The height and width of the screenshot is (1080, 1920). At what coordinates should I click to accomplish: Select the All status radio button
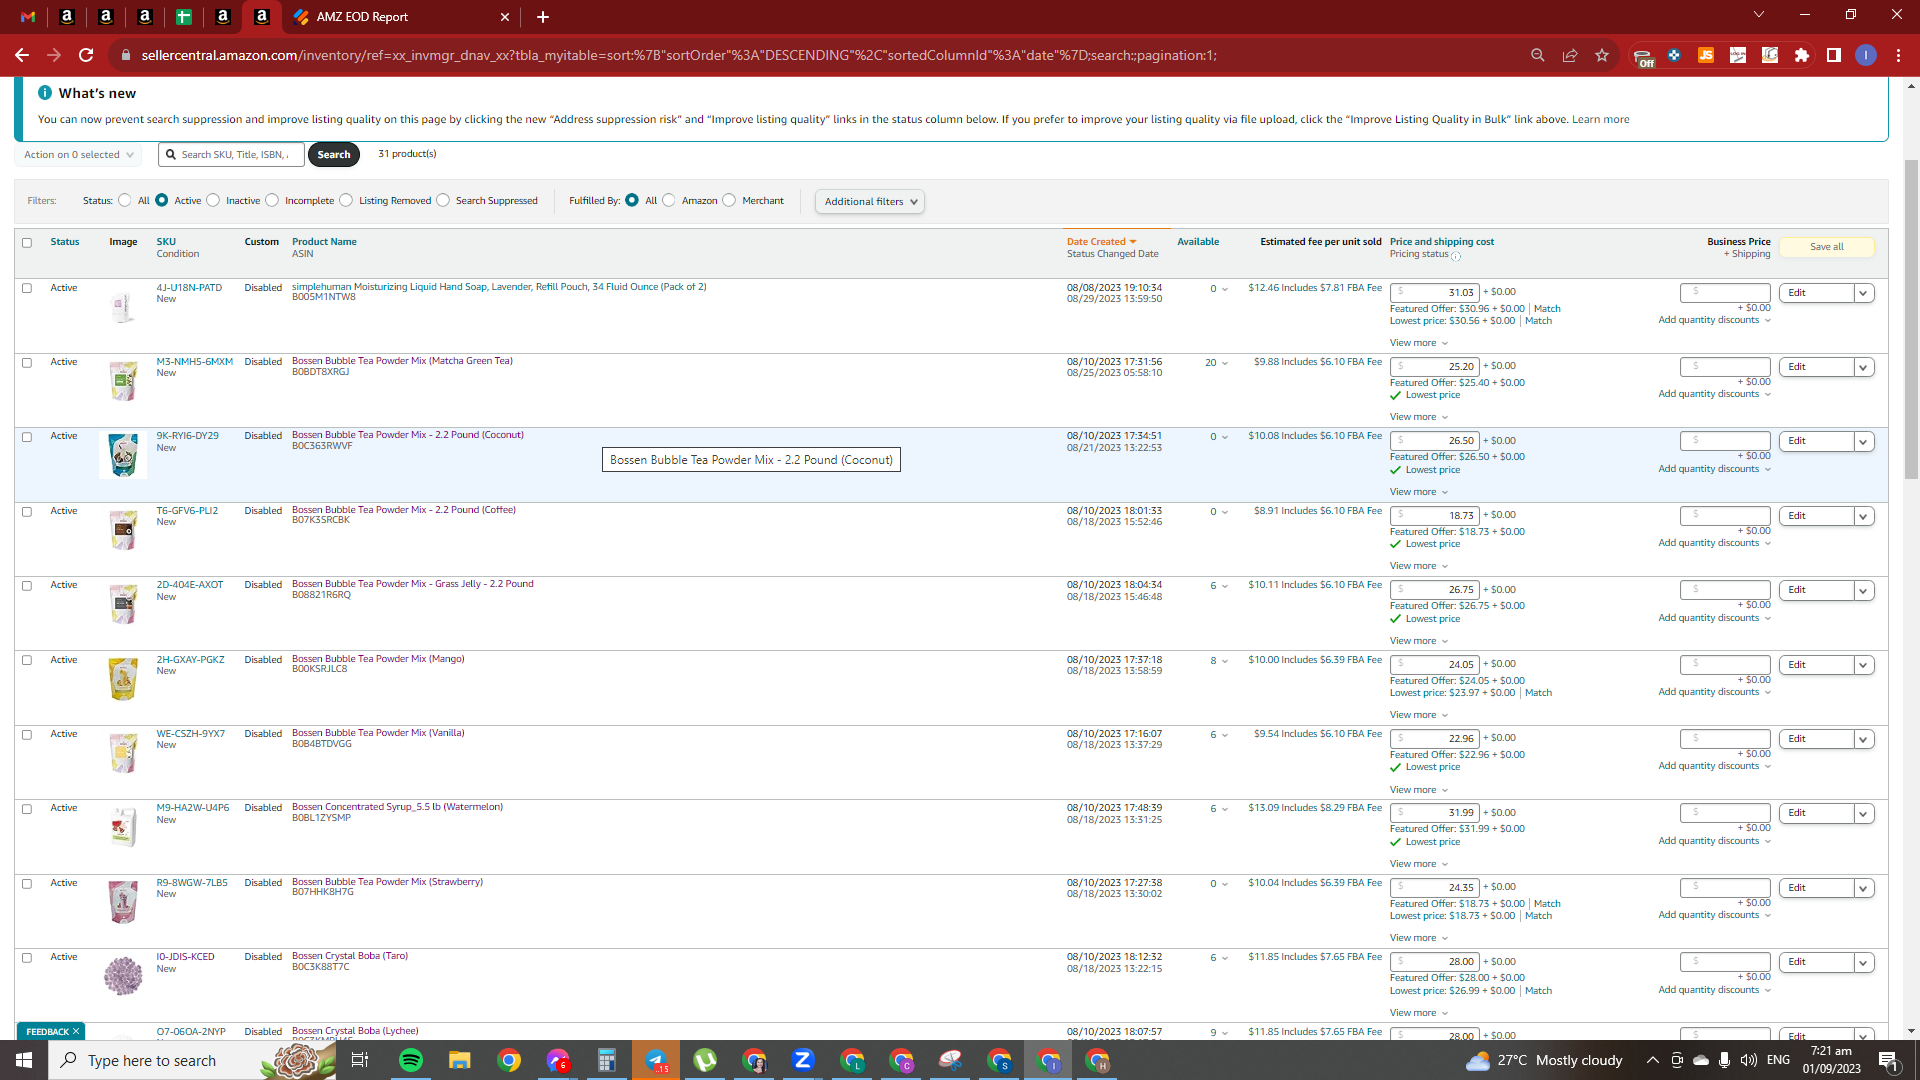click(124, 201)
